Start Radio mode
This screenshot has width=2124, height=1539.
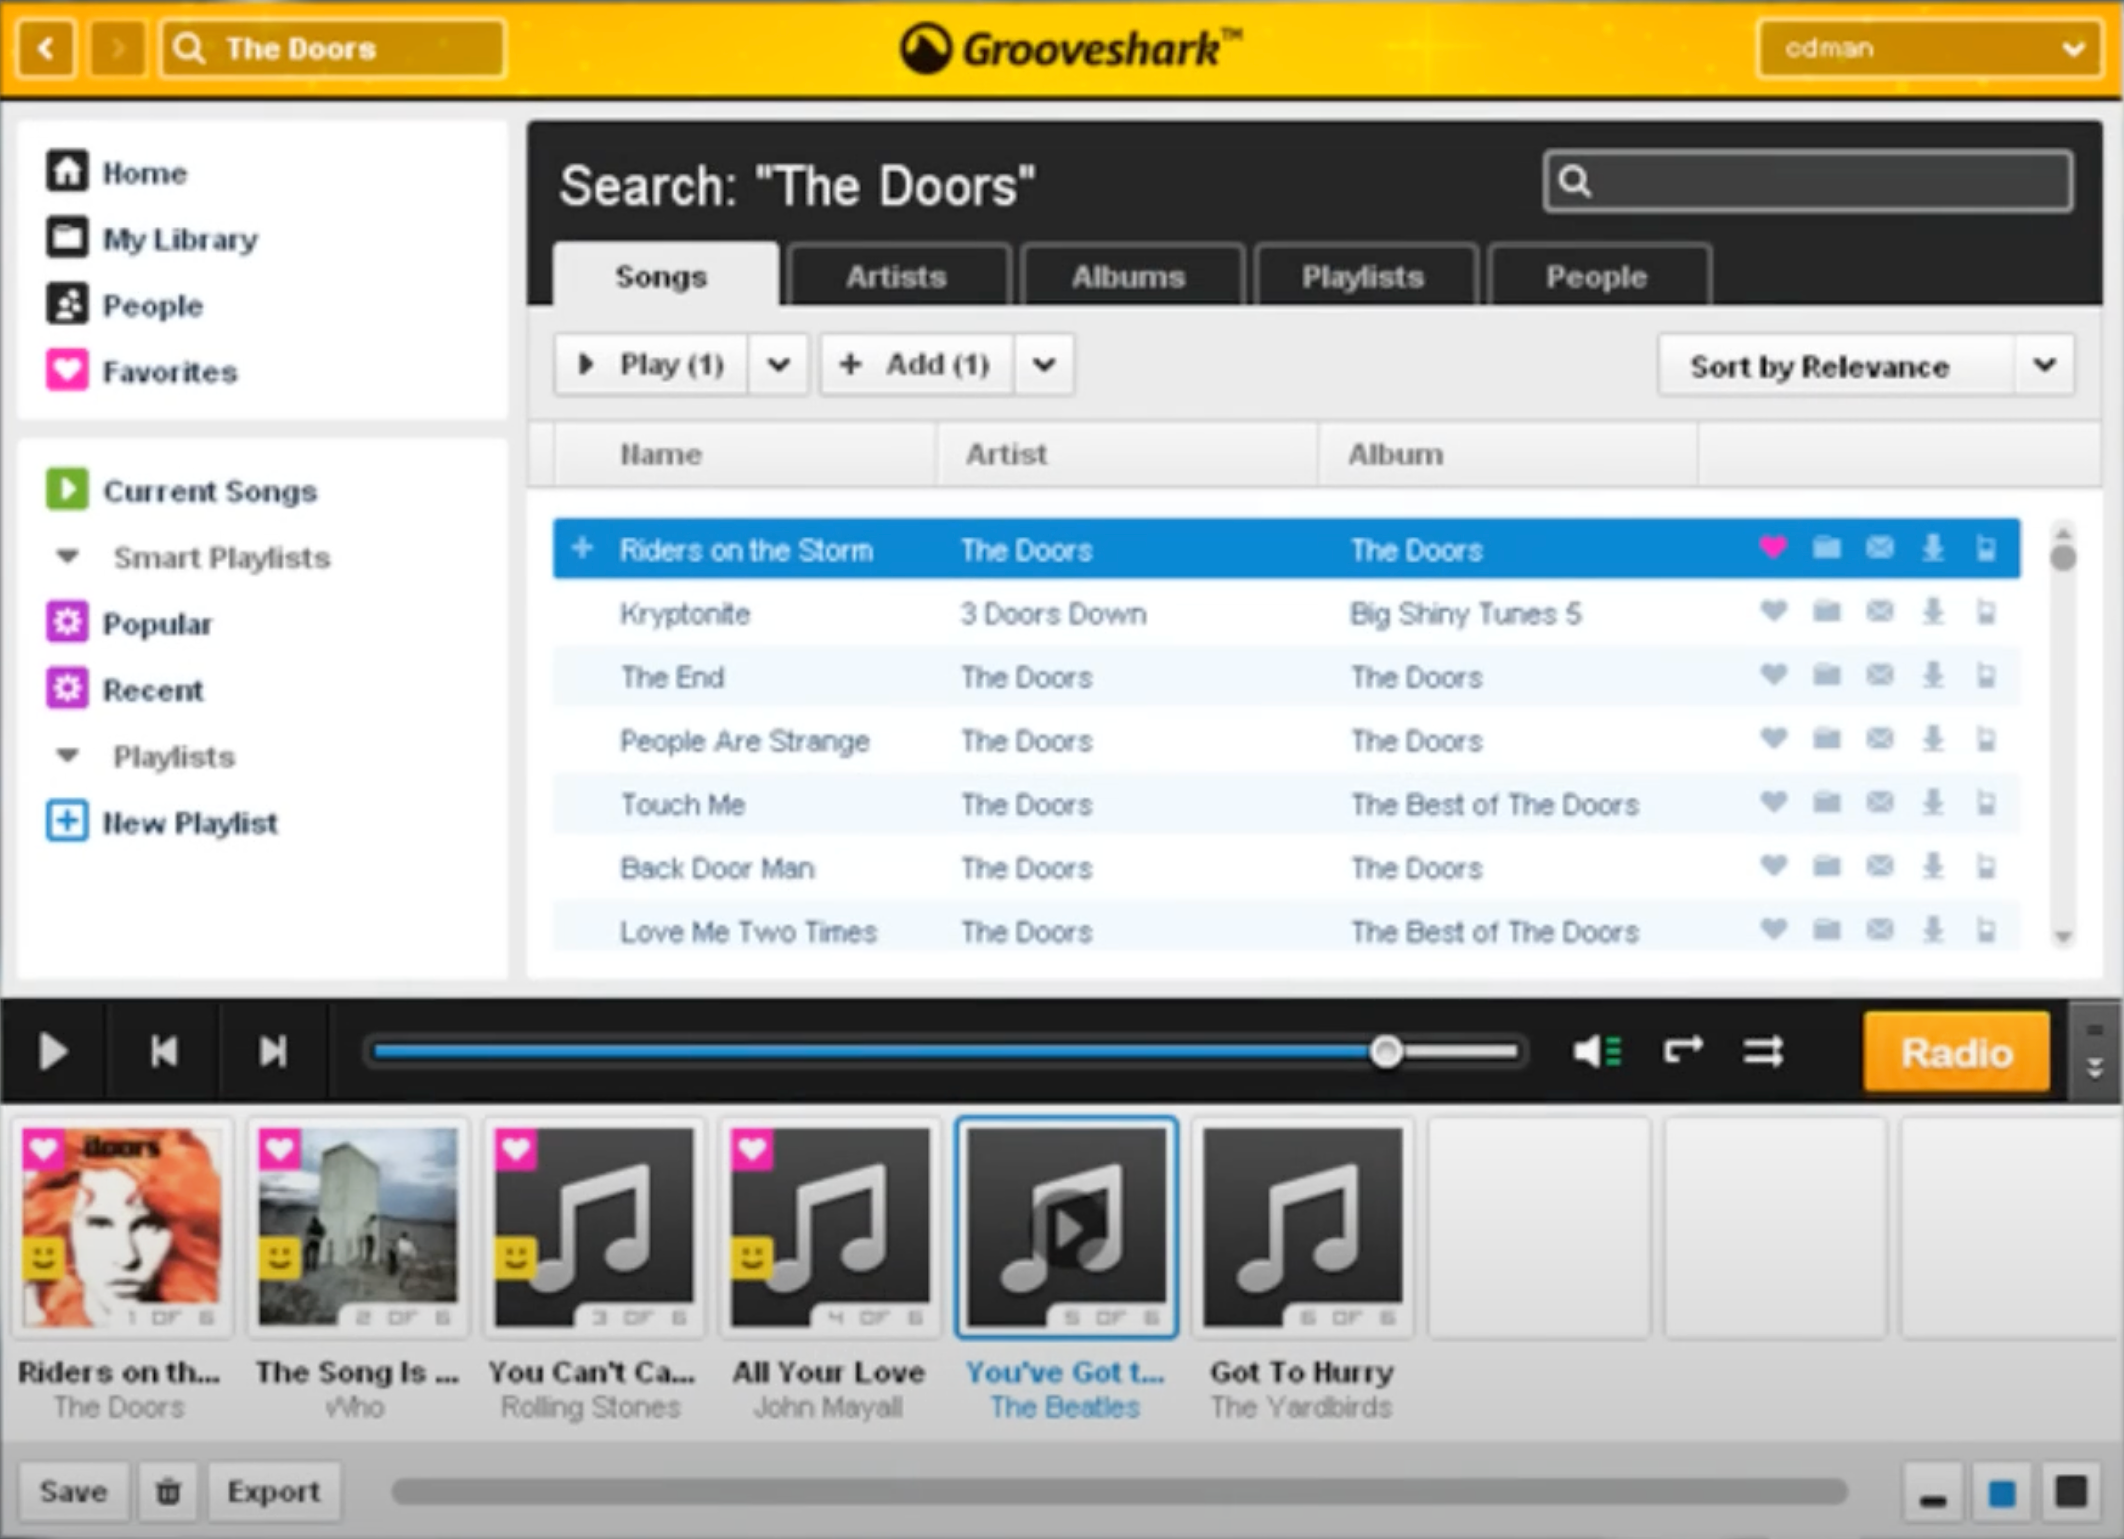tap(1956, 1051)
